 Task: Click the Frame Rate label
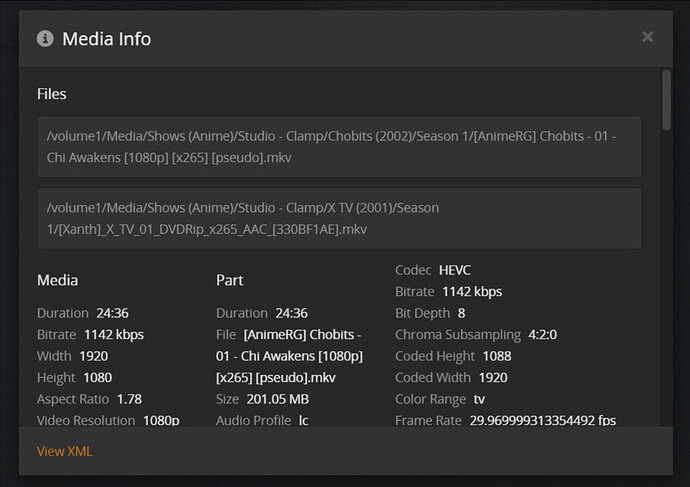point(429,421)
